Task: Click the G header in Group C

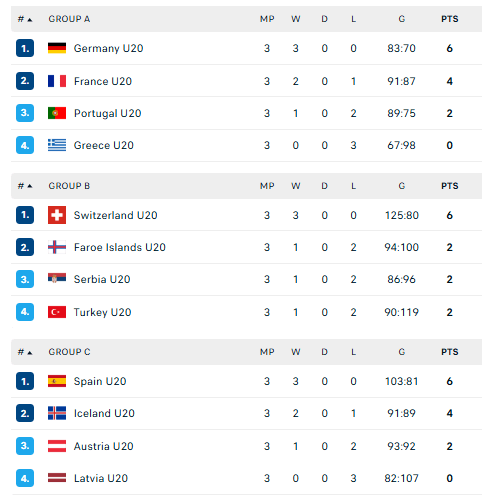Action: [x=402, y=352]
